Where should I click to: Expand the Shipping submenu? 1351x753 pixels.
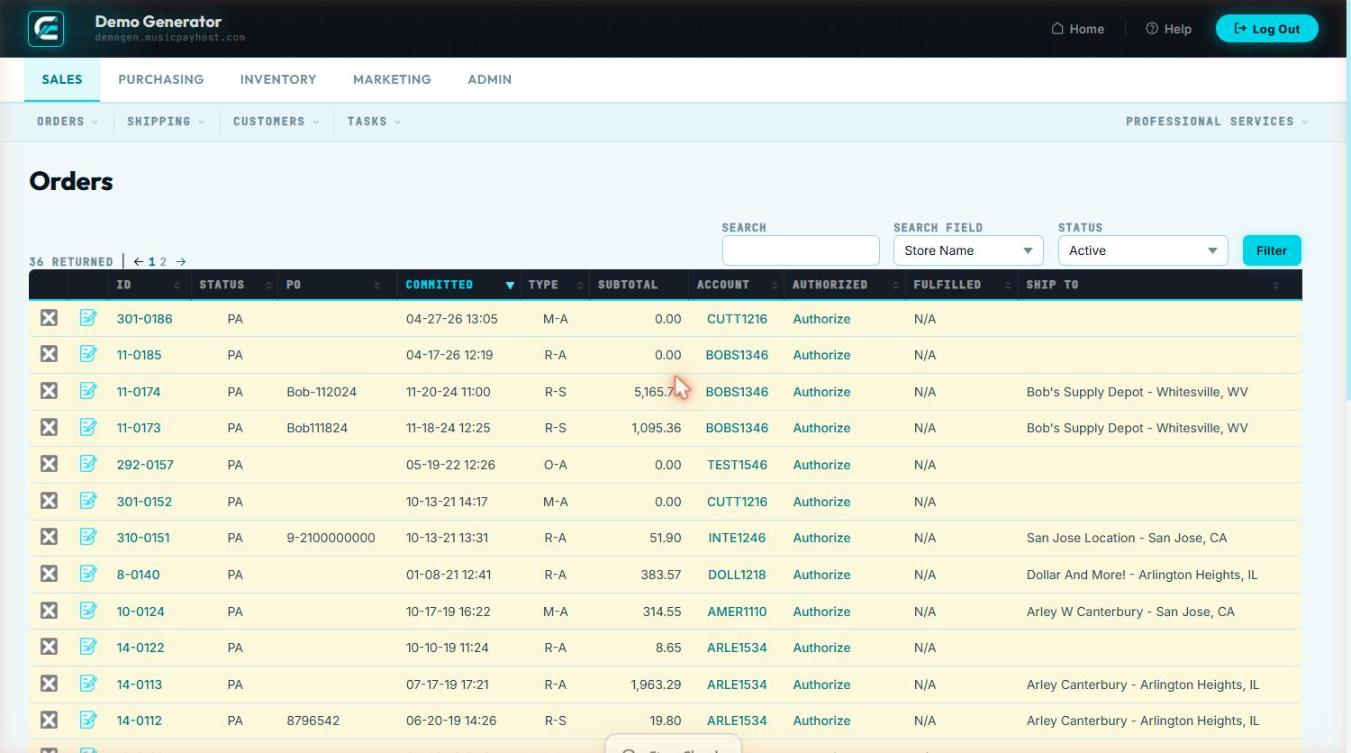165,121
